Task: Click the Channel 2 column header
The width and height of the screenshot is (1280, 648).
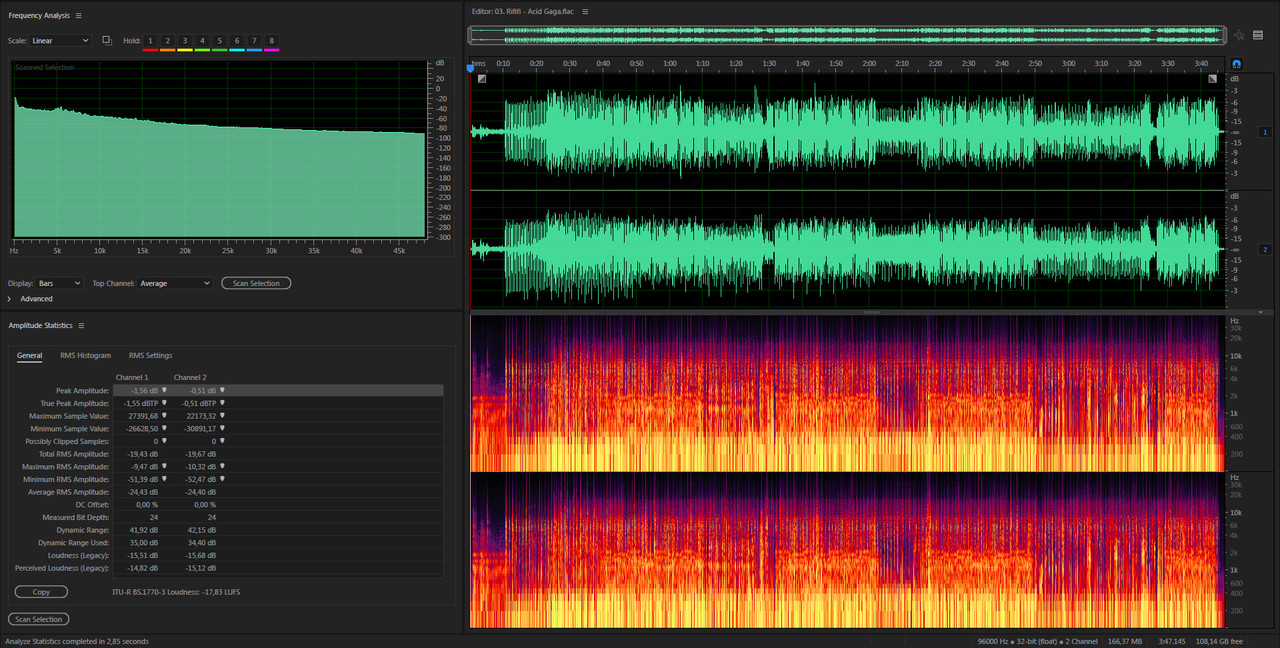Action: pyautogui.click(x=190, y=377)
